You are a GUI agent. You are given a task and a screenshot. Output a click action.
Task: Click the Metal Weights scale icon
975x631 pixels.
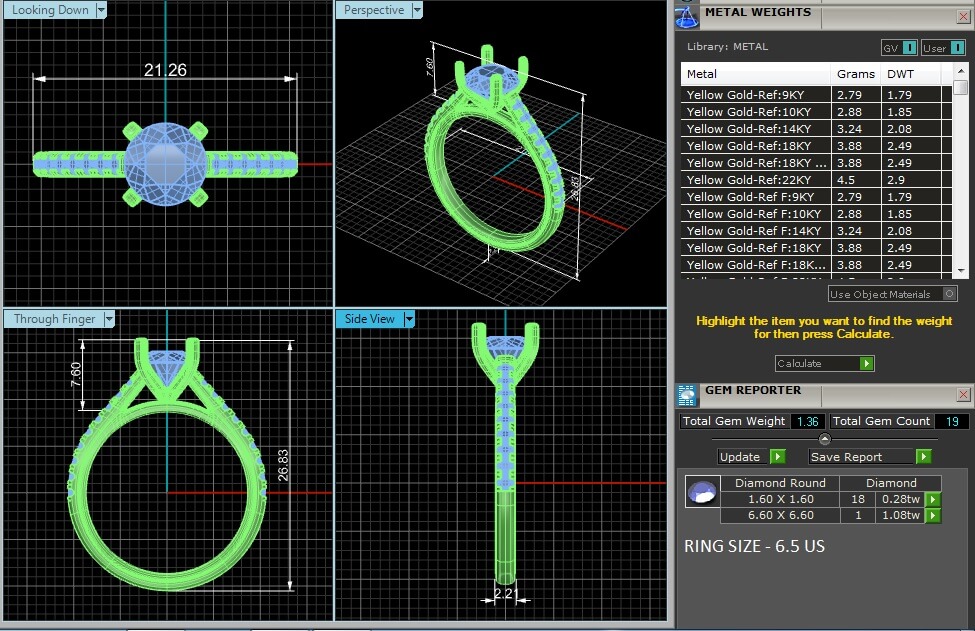[x=687, y=14]
